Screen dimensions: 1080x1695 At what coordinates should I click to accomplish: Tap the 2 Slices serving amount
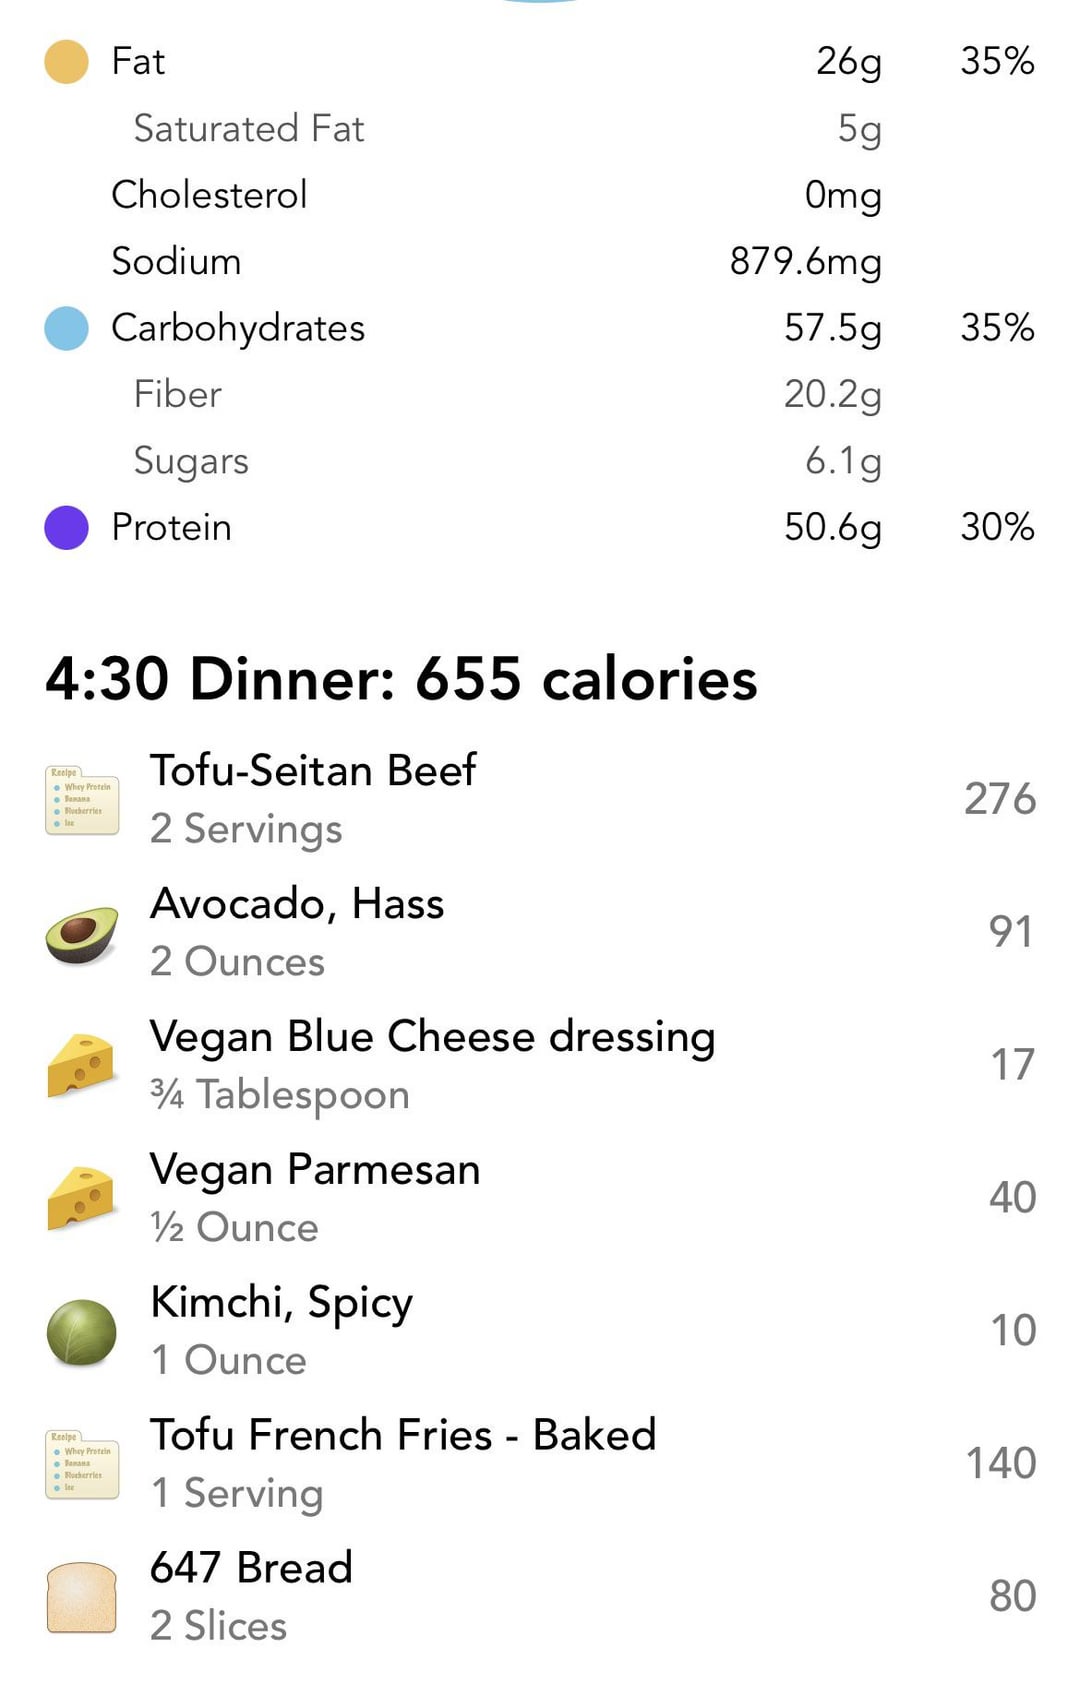(218, 1626)
